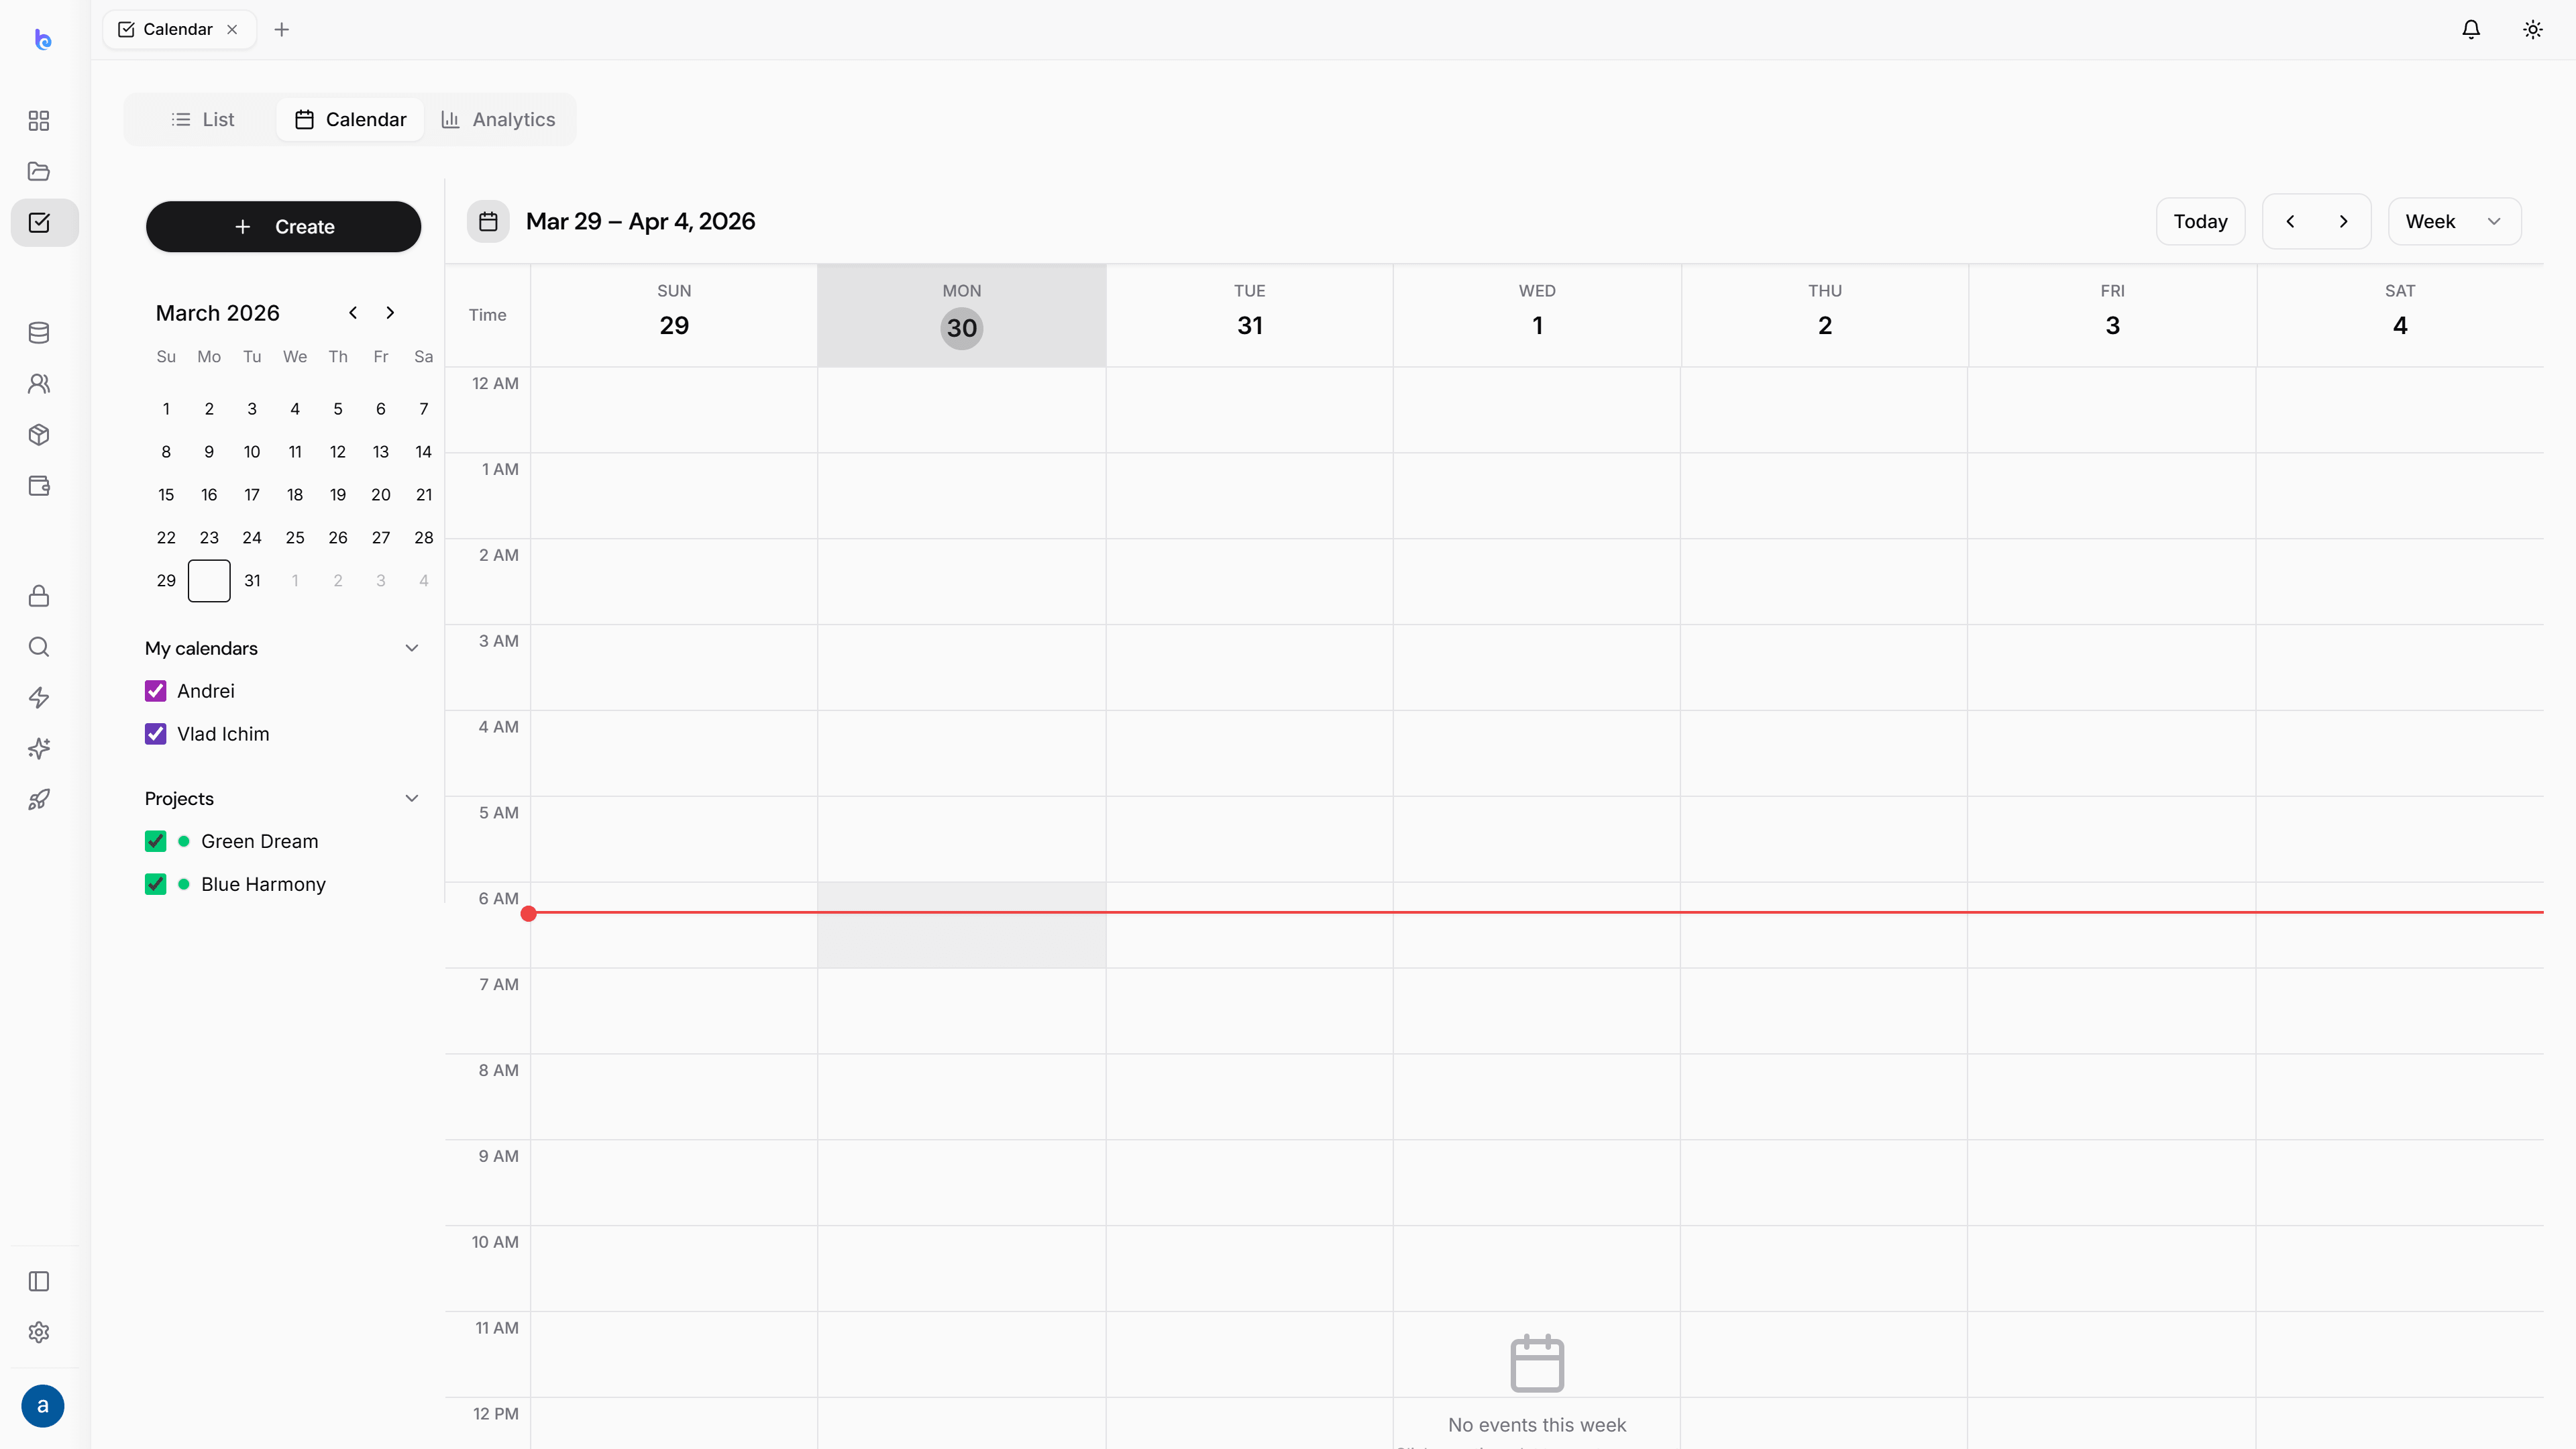Viewport: 2576px width, 1449px height.
Task: Select the Calendar window tab at top
Action: tap(179, 29)
